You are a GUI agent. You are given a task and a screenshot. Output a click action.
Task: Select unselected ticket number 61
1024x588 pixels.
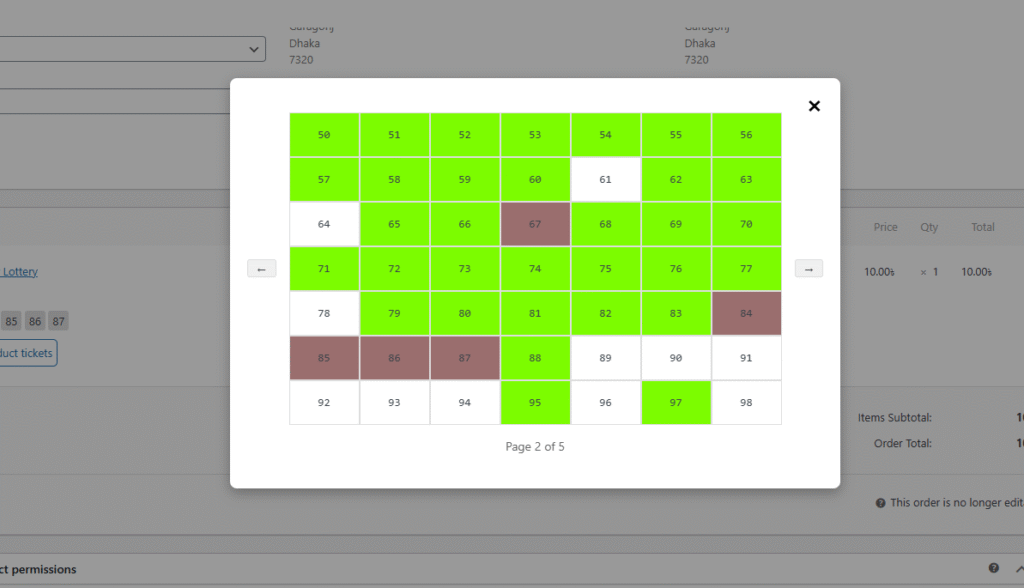tap(605, 180)
